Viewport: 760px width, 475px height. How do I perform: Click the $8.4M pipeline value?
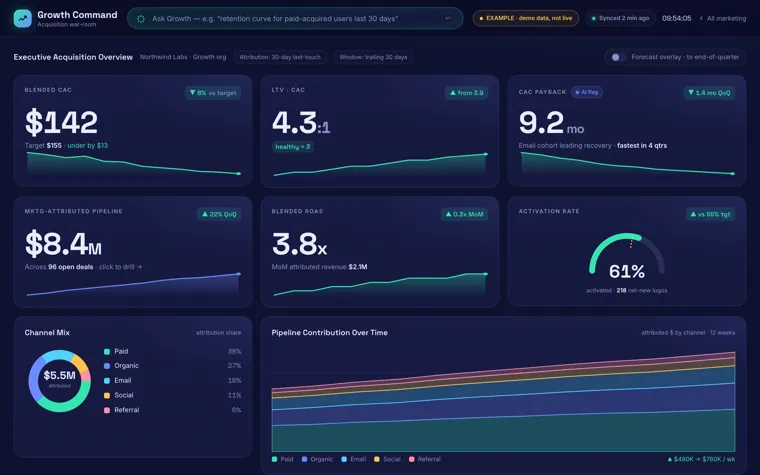63,244
